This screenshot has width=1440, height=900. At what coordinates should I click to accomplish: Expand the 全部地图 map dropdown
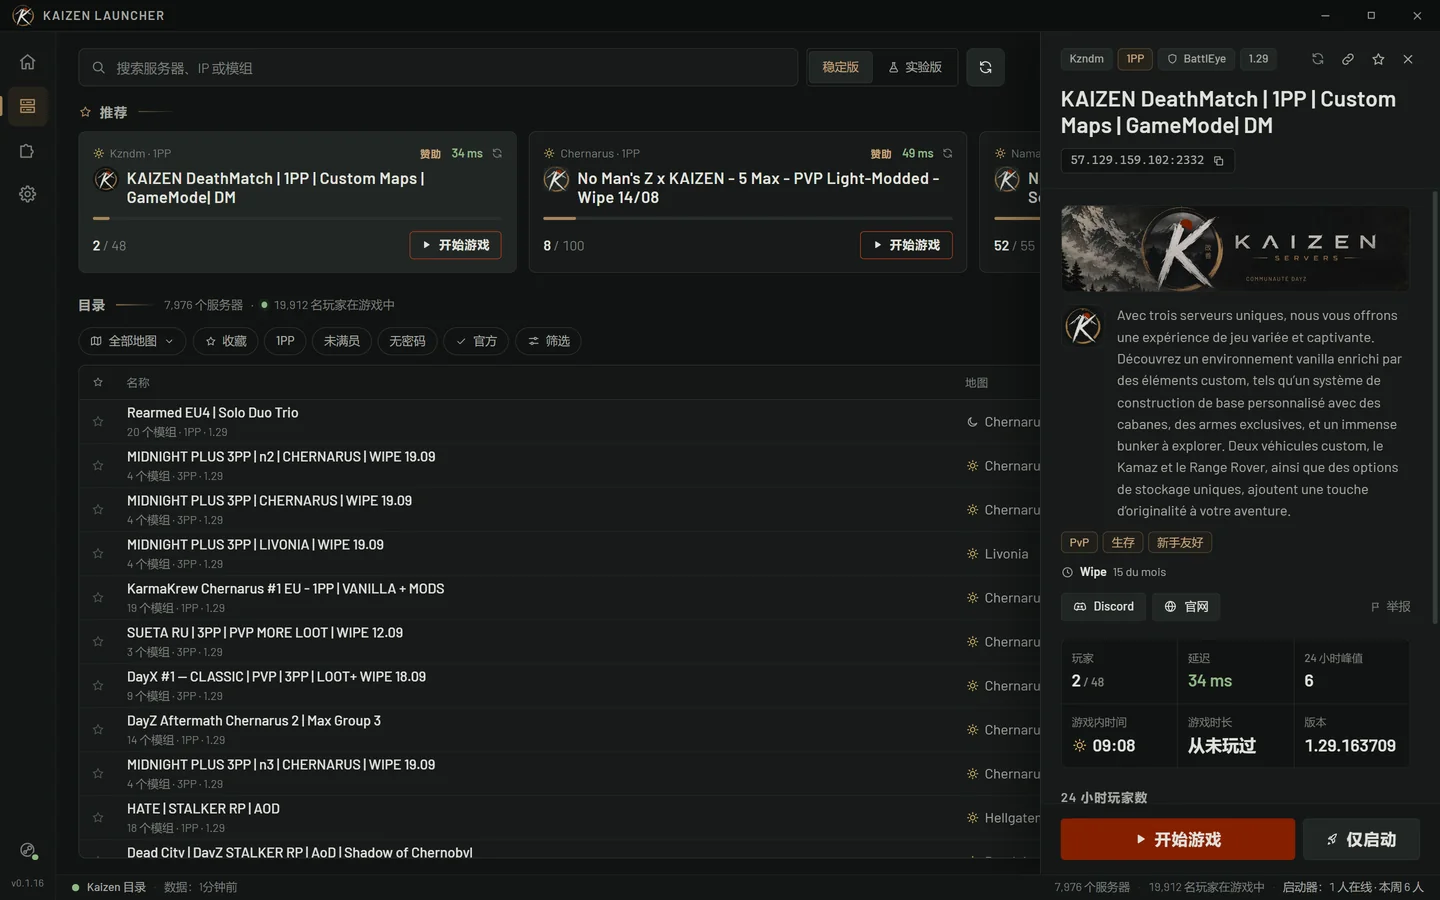click(x=132, y=341)
